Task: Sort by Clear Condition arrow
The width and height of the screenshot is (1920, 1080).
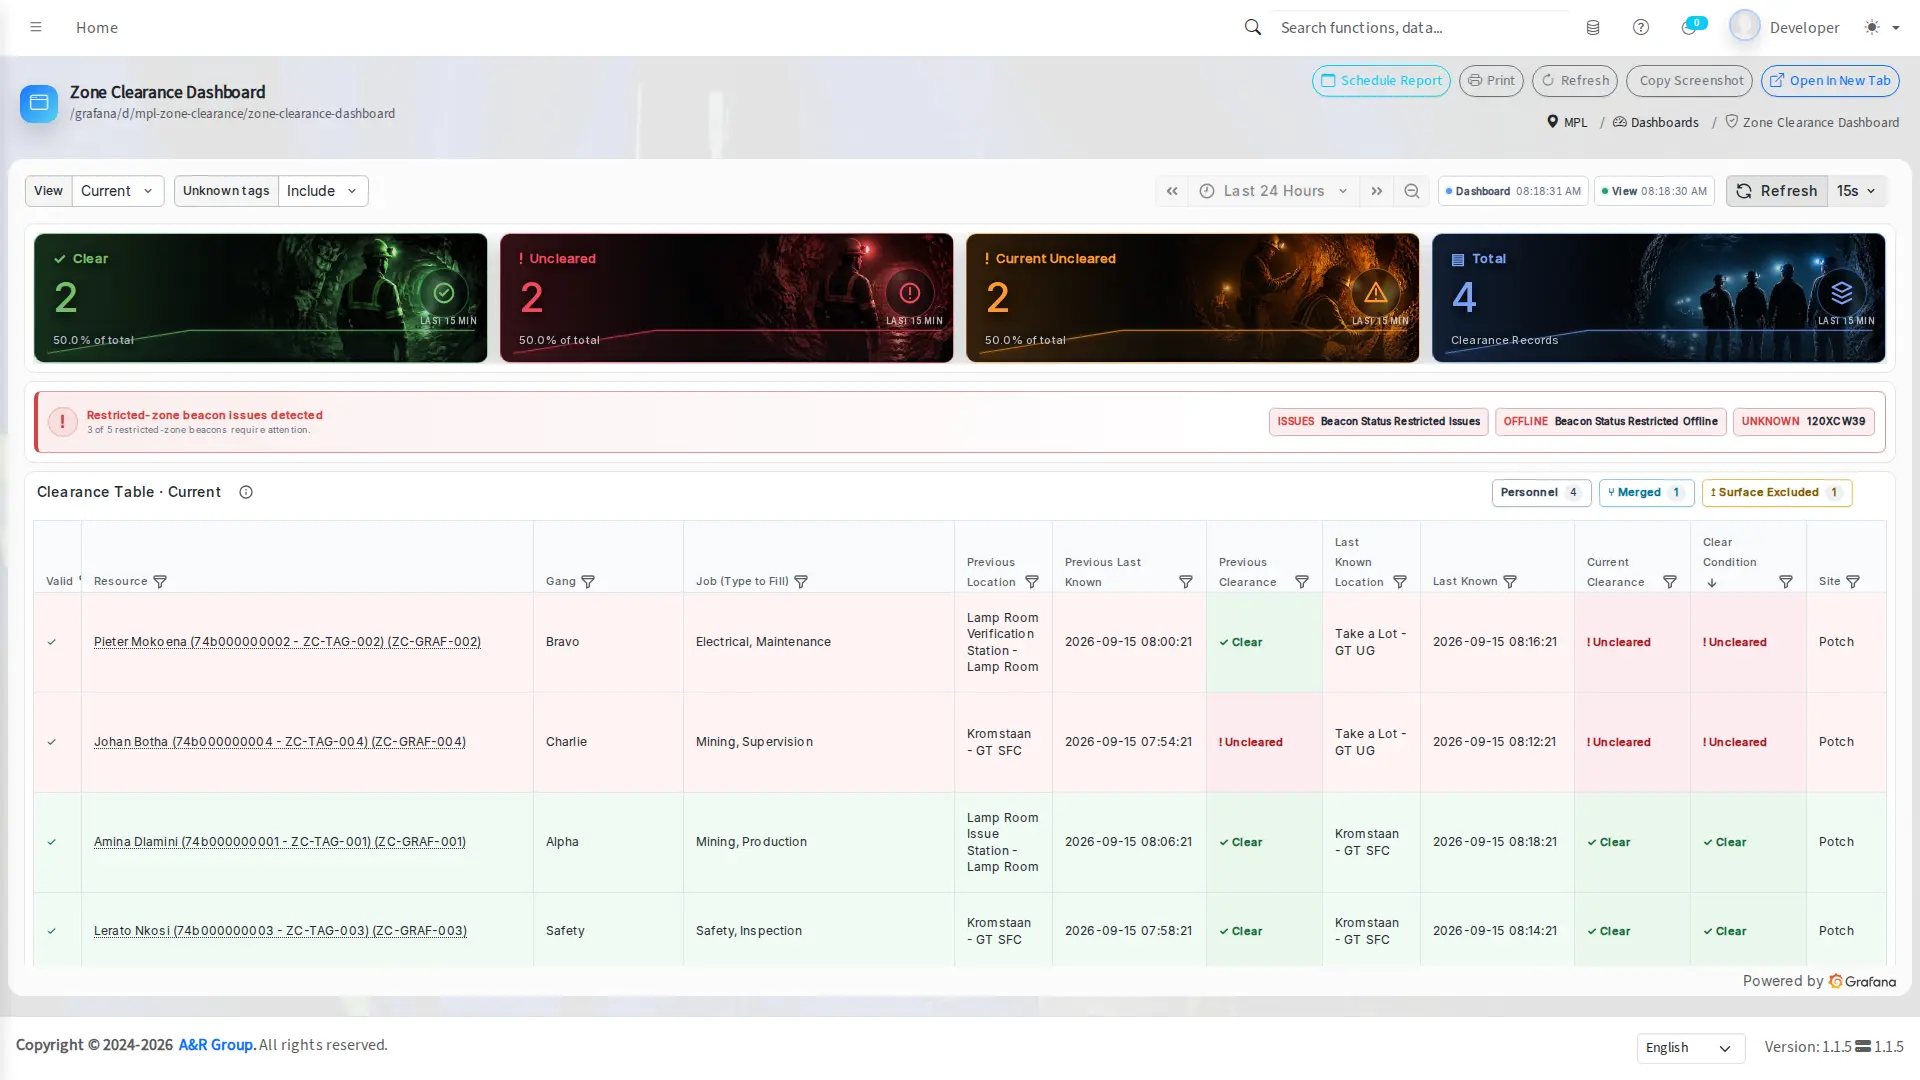Action: [x=1712, y=583]
